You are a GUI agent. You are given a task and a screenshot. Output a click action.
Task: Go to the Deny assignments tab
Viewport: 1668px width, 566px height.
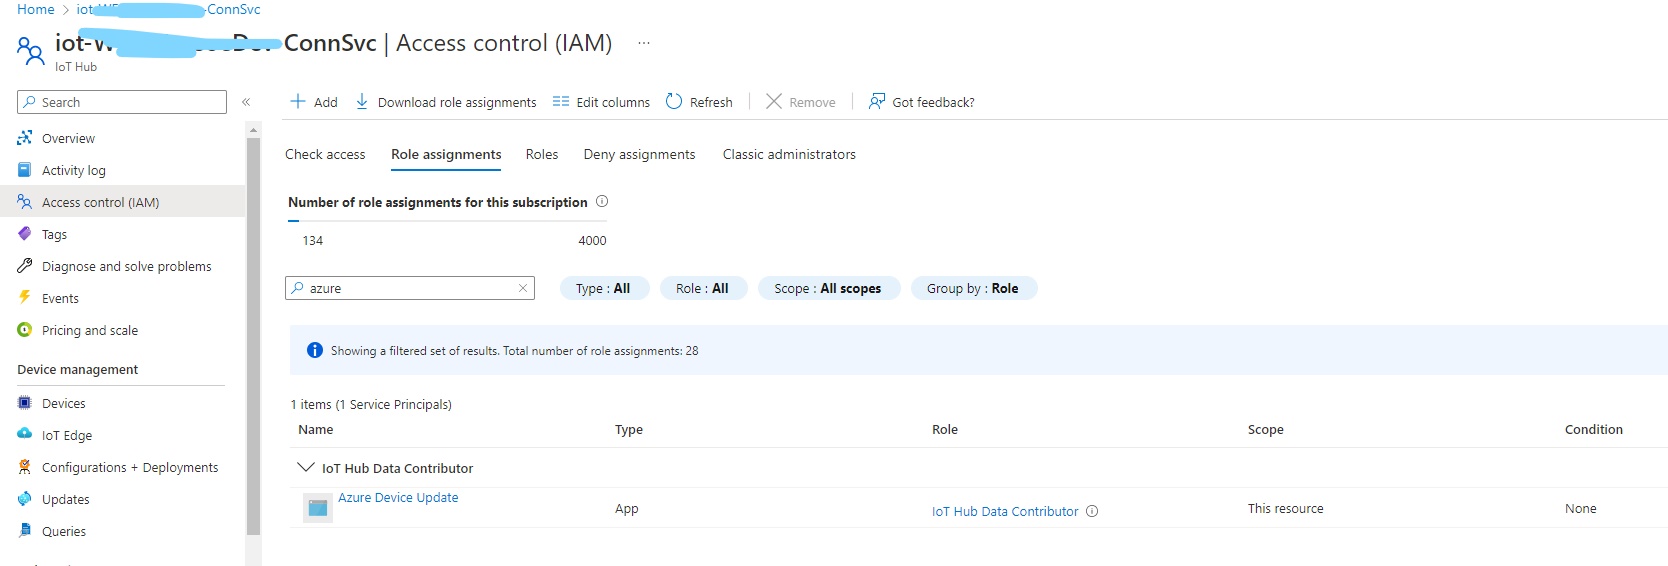(x=639, y=154)
